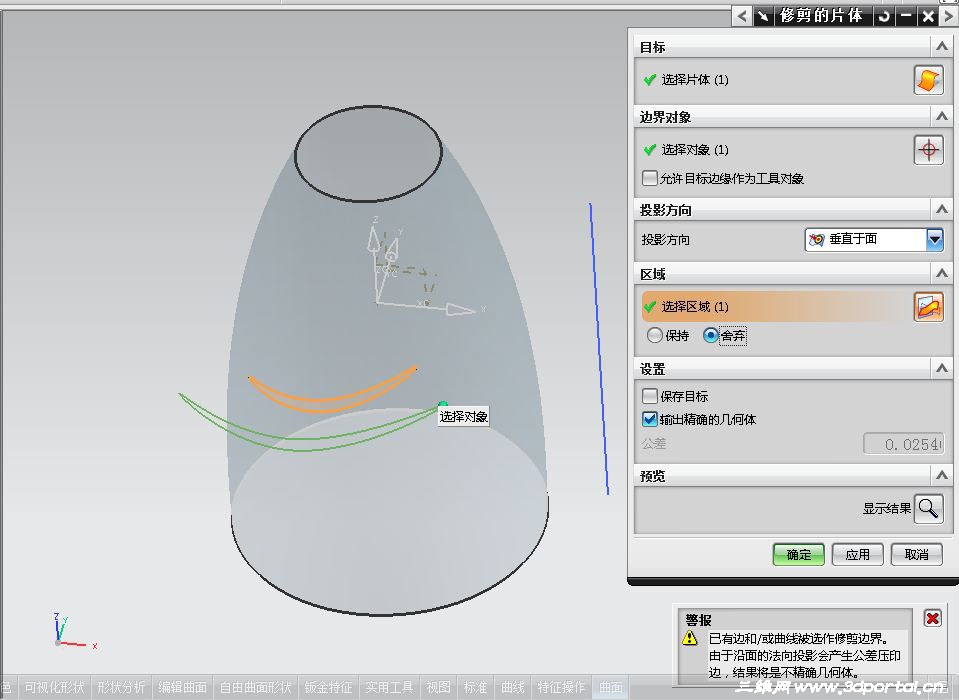Select the 钣金特征 toolbar tab

pos(328,688)
